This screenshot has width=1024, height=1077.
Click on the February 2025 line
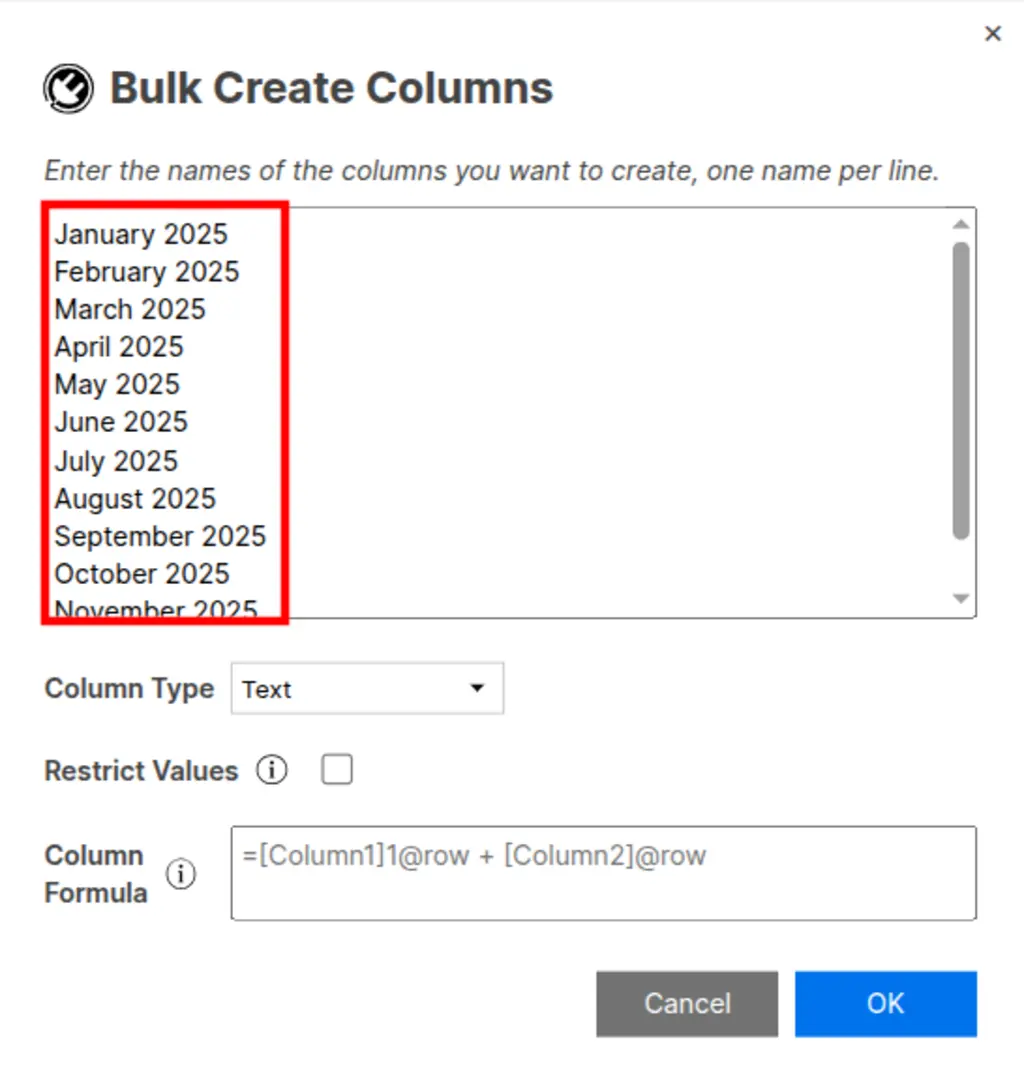(x=147, y=272)
